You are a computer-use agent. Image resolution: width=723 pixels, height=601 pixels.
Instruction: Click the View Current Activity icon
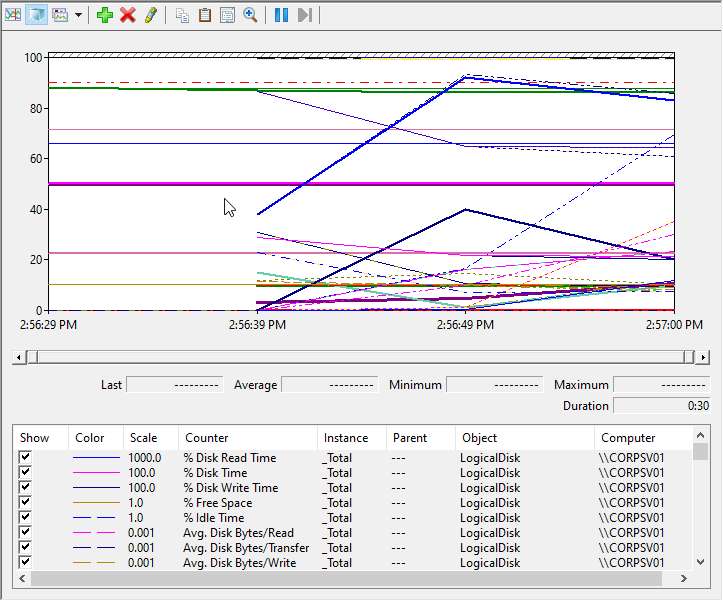pos(14,15)
